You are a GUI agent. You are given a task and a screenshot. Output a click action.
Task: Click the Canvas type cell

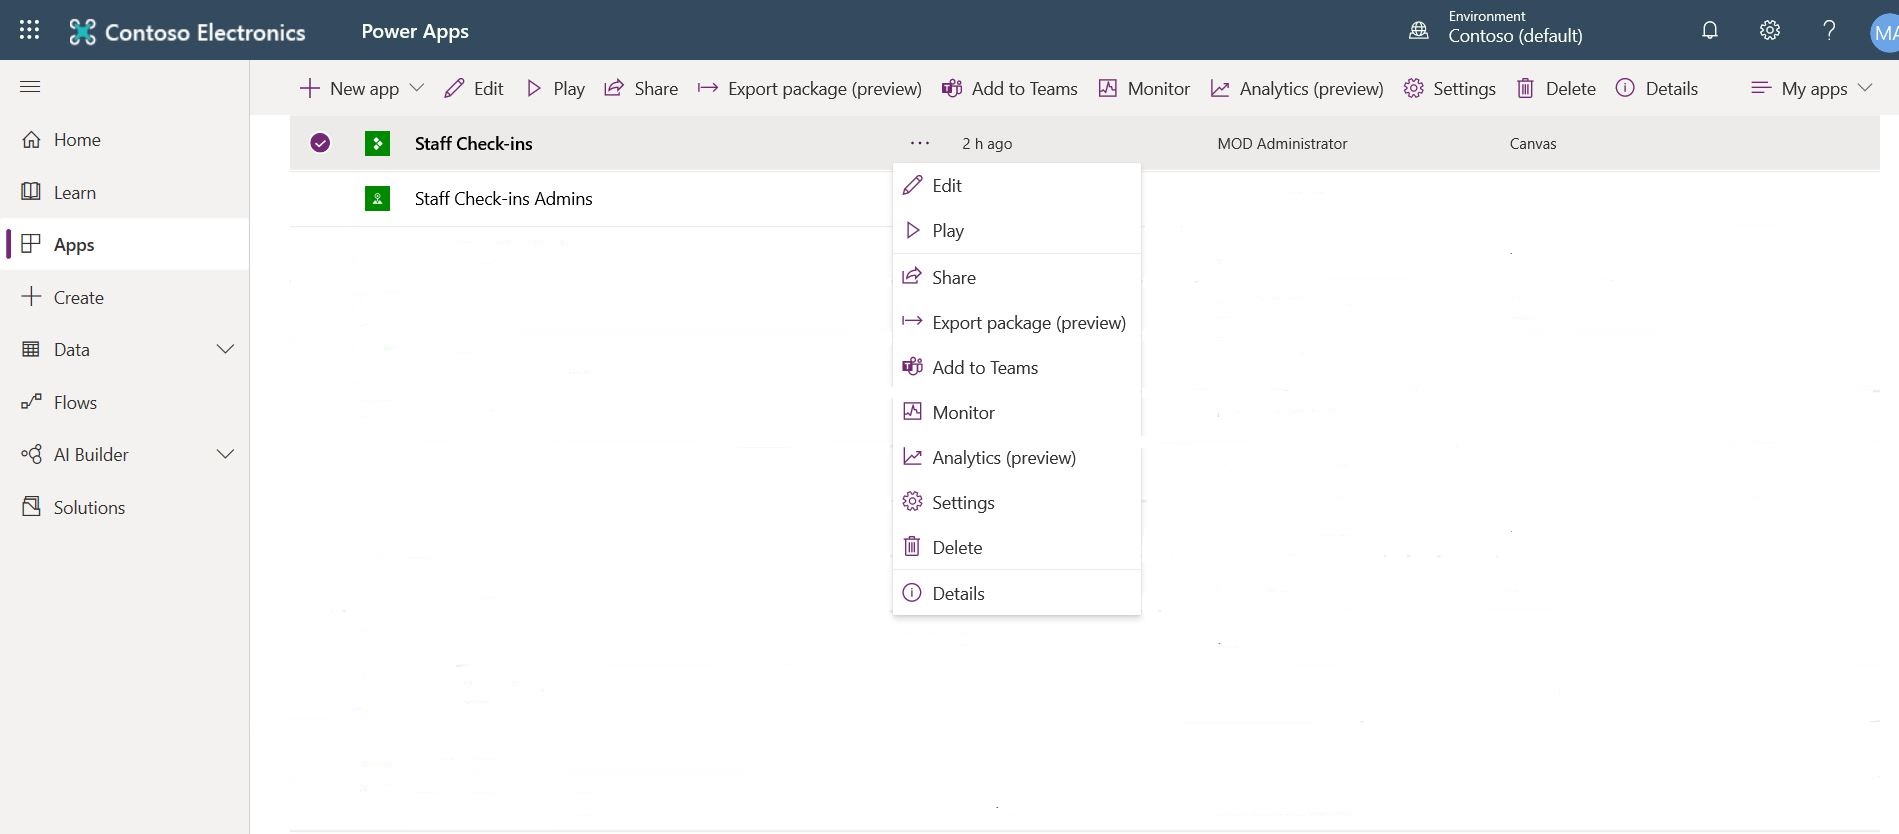point(1533,144)
